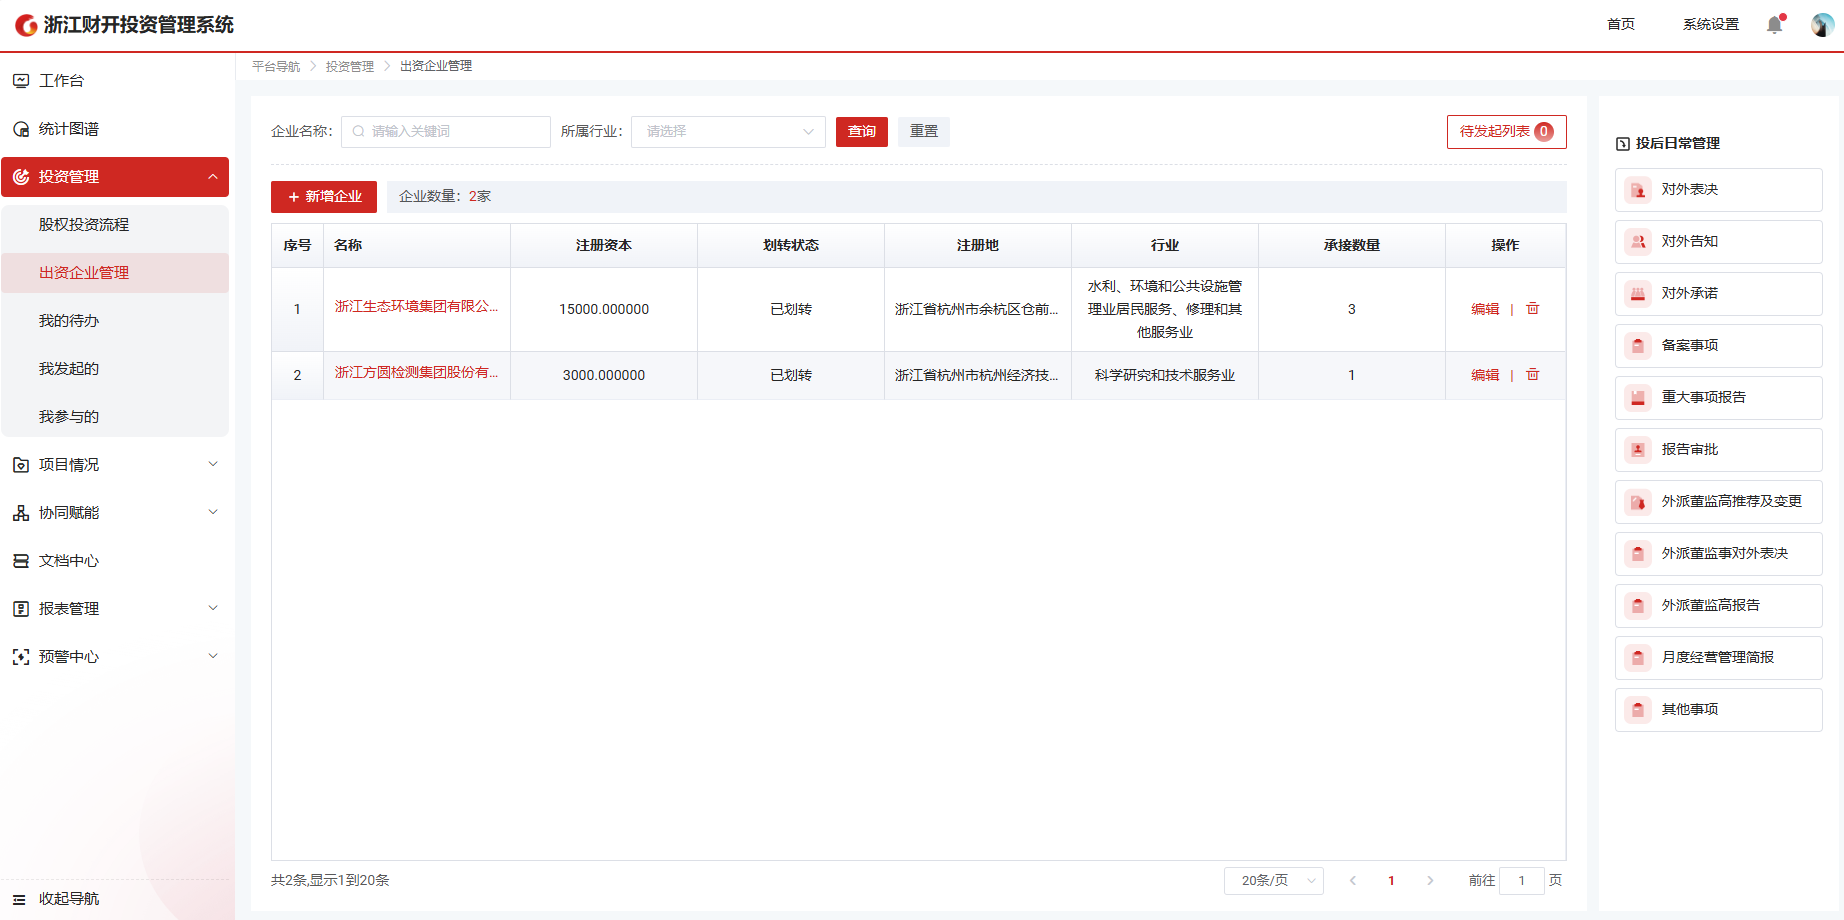Delete the 浙江方圆检测集团 row via trash icon
The height and width of the screenshot is (920, 1844).
click(1532, 375)
